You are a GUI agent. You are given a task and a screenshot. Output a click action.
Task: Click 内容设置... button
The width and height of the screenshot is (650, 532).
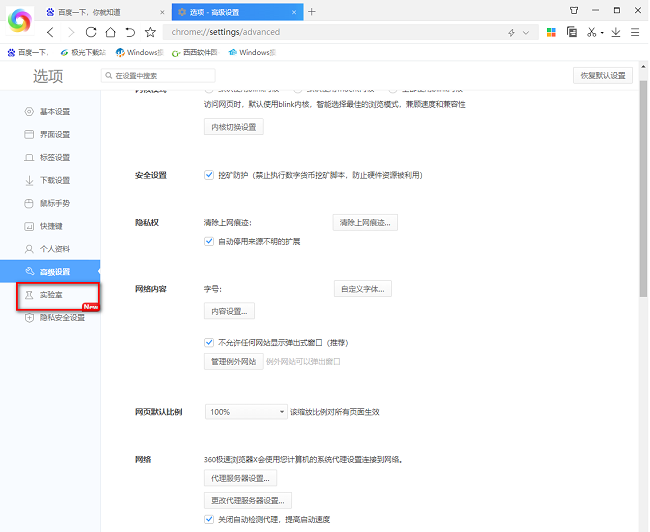(229, 311)
